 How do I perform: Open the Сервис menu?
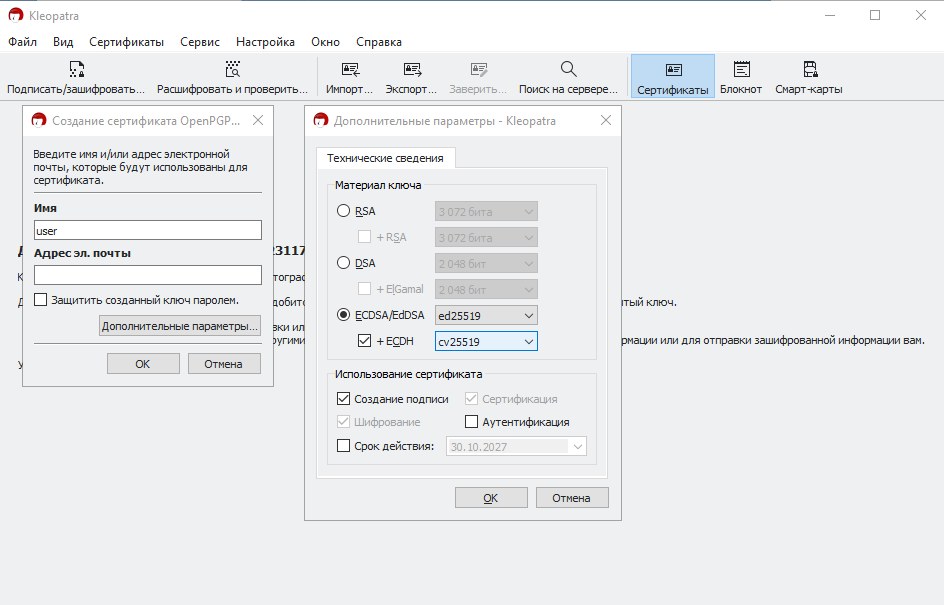tap(200, 42)
